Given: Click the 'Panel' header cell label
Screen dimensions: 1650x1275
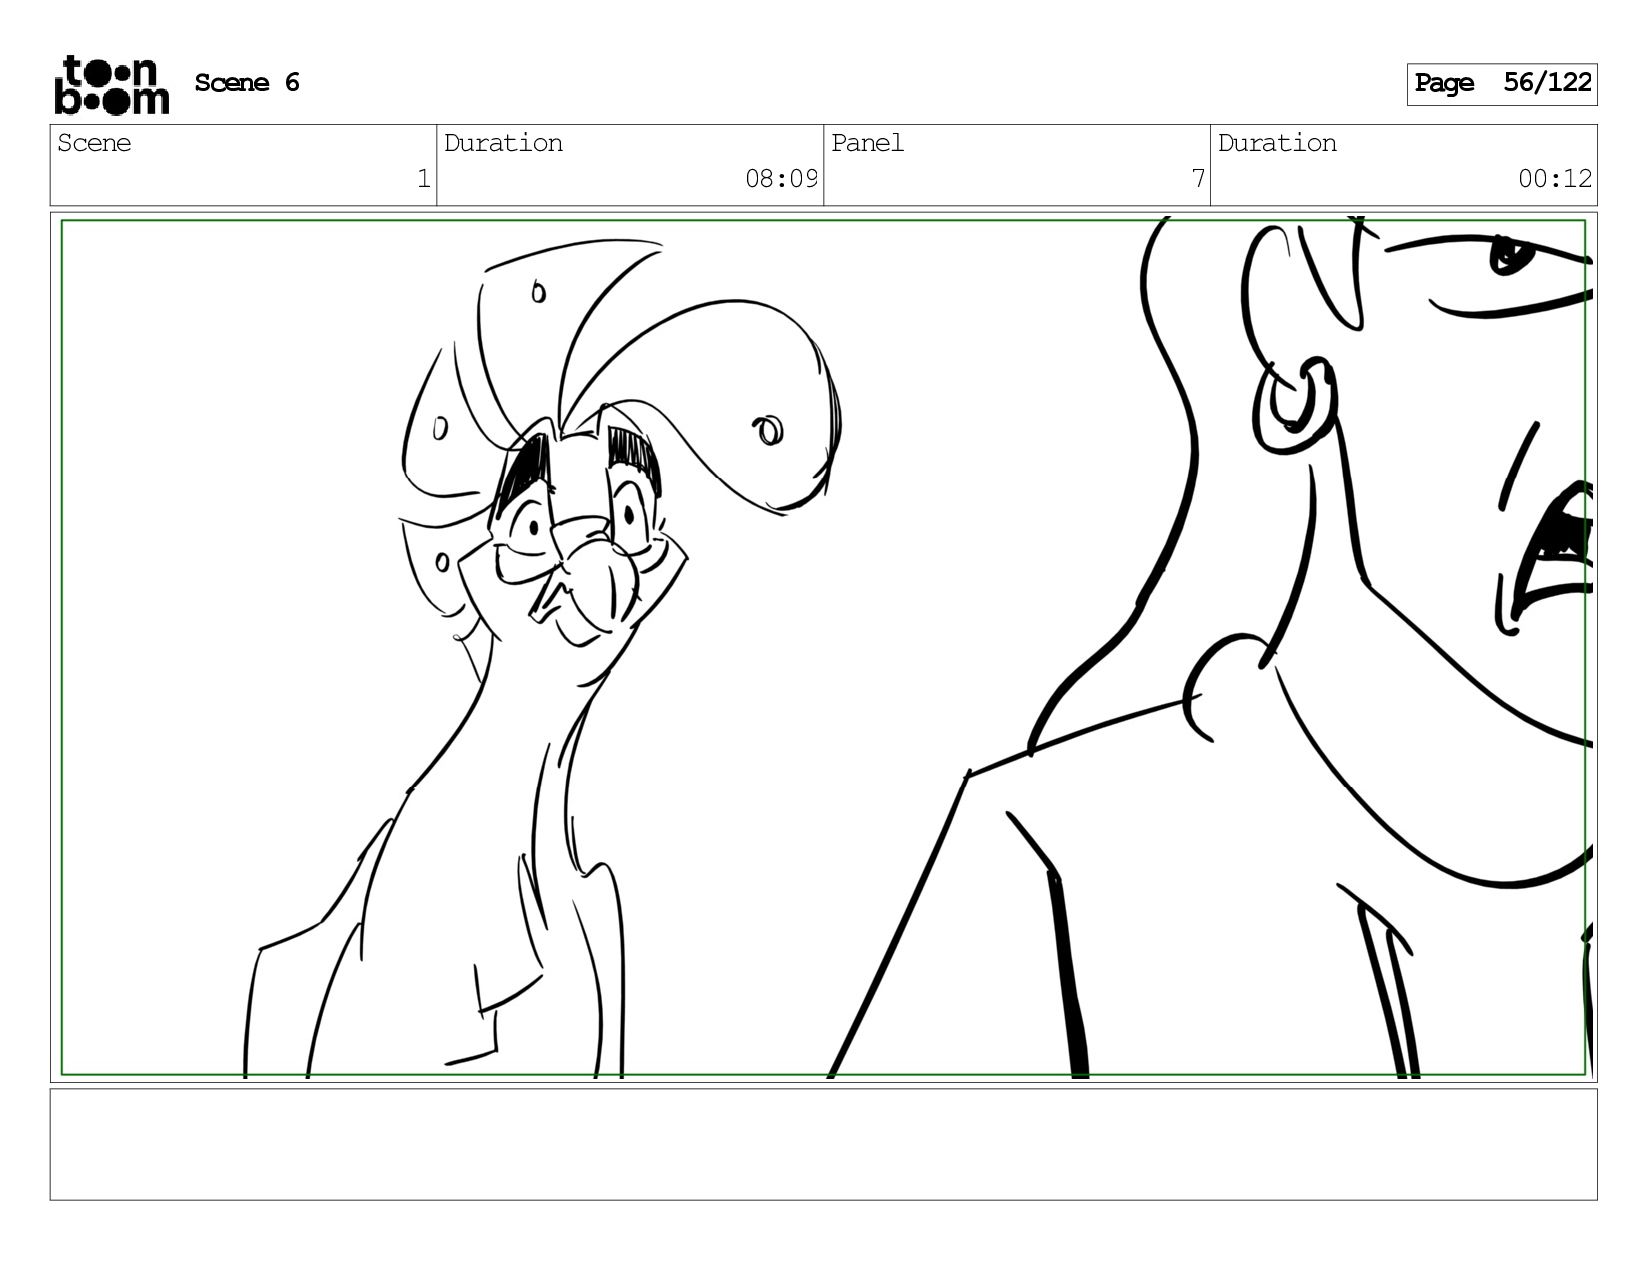Looking at the screenshot, I should (867, 143).
